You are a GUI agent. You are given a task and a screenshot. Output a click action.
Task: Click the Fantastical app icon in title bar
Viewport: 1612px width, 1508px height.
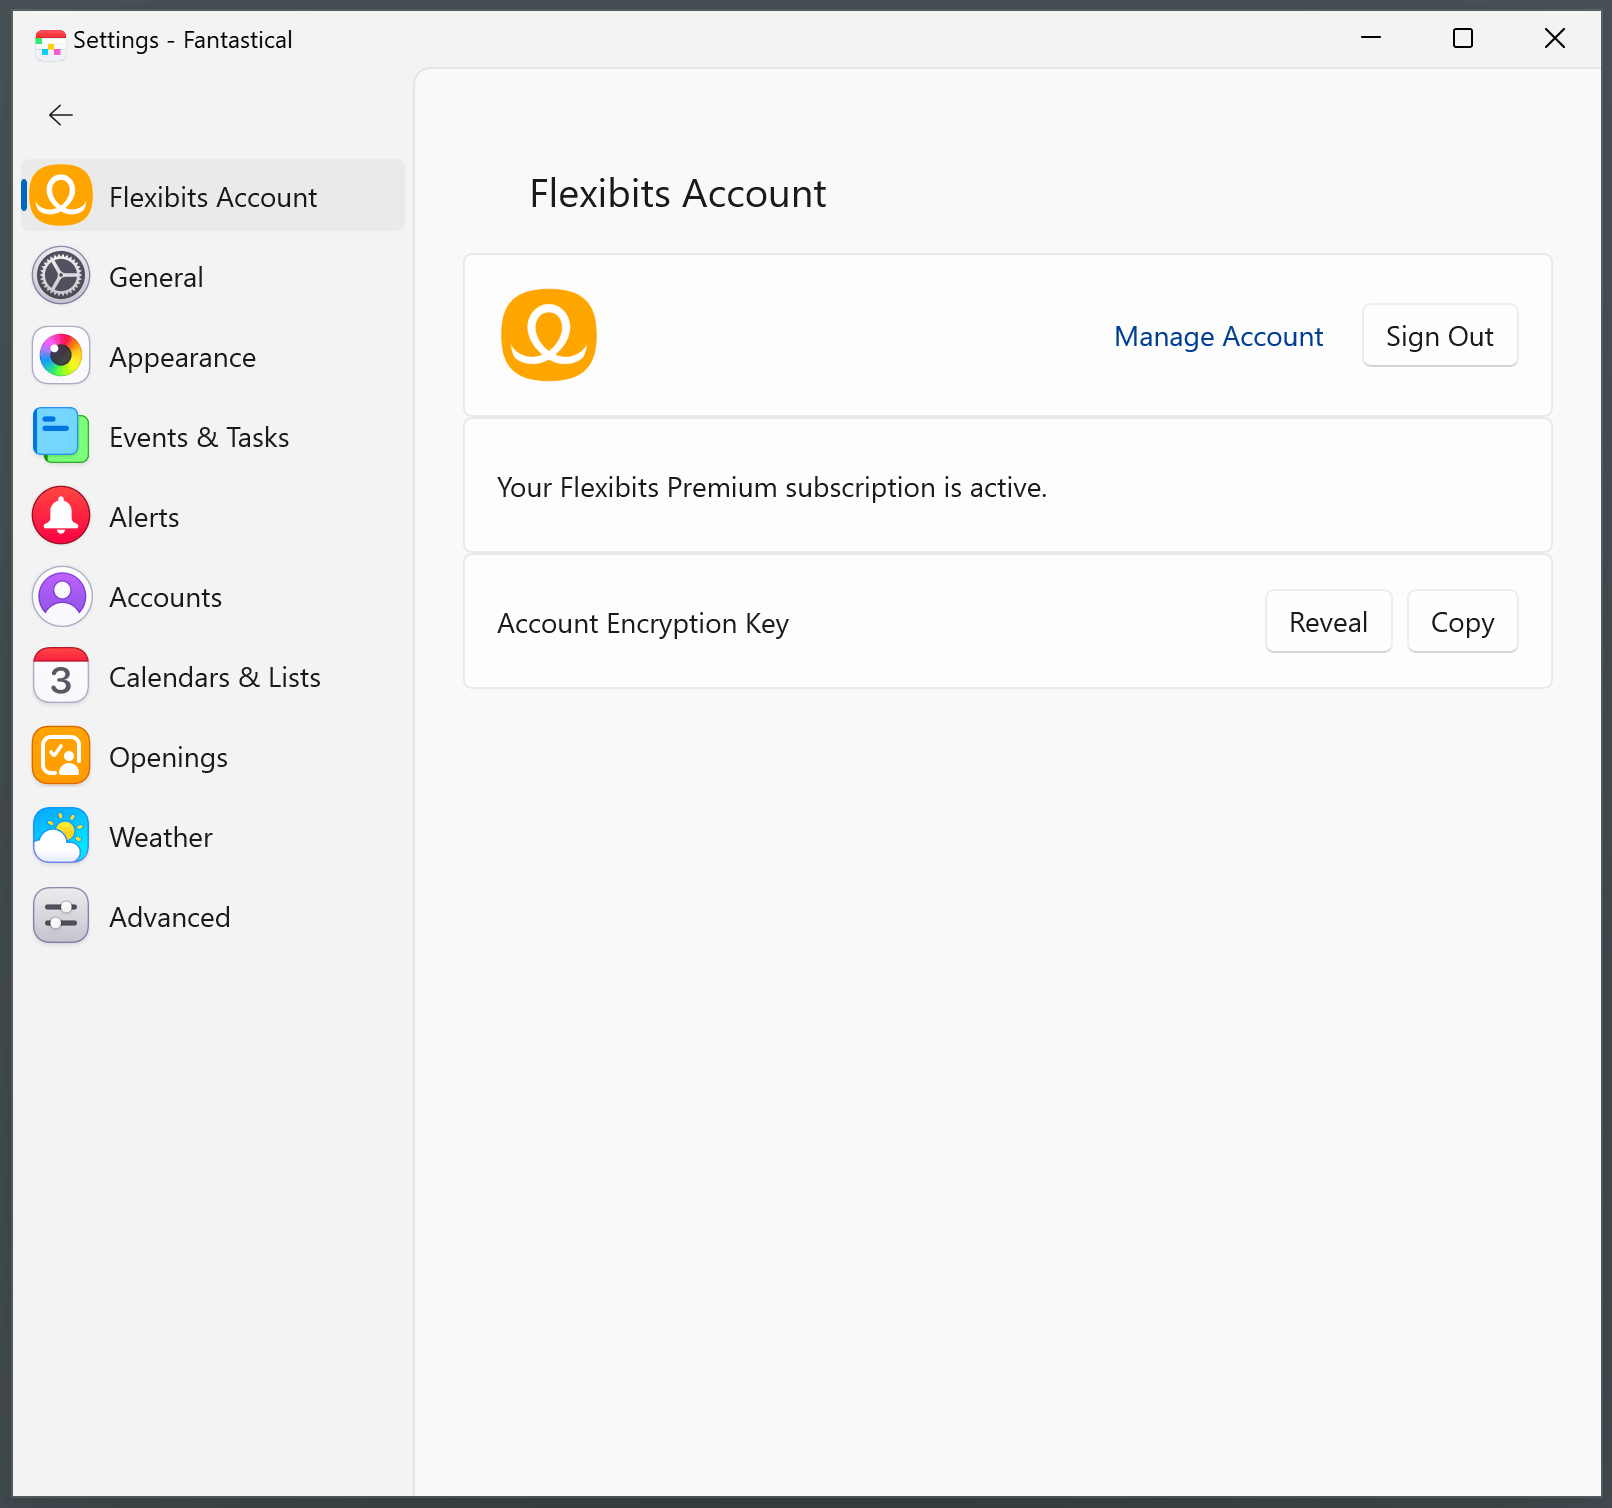(x=50, y=44)
